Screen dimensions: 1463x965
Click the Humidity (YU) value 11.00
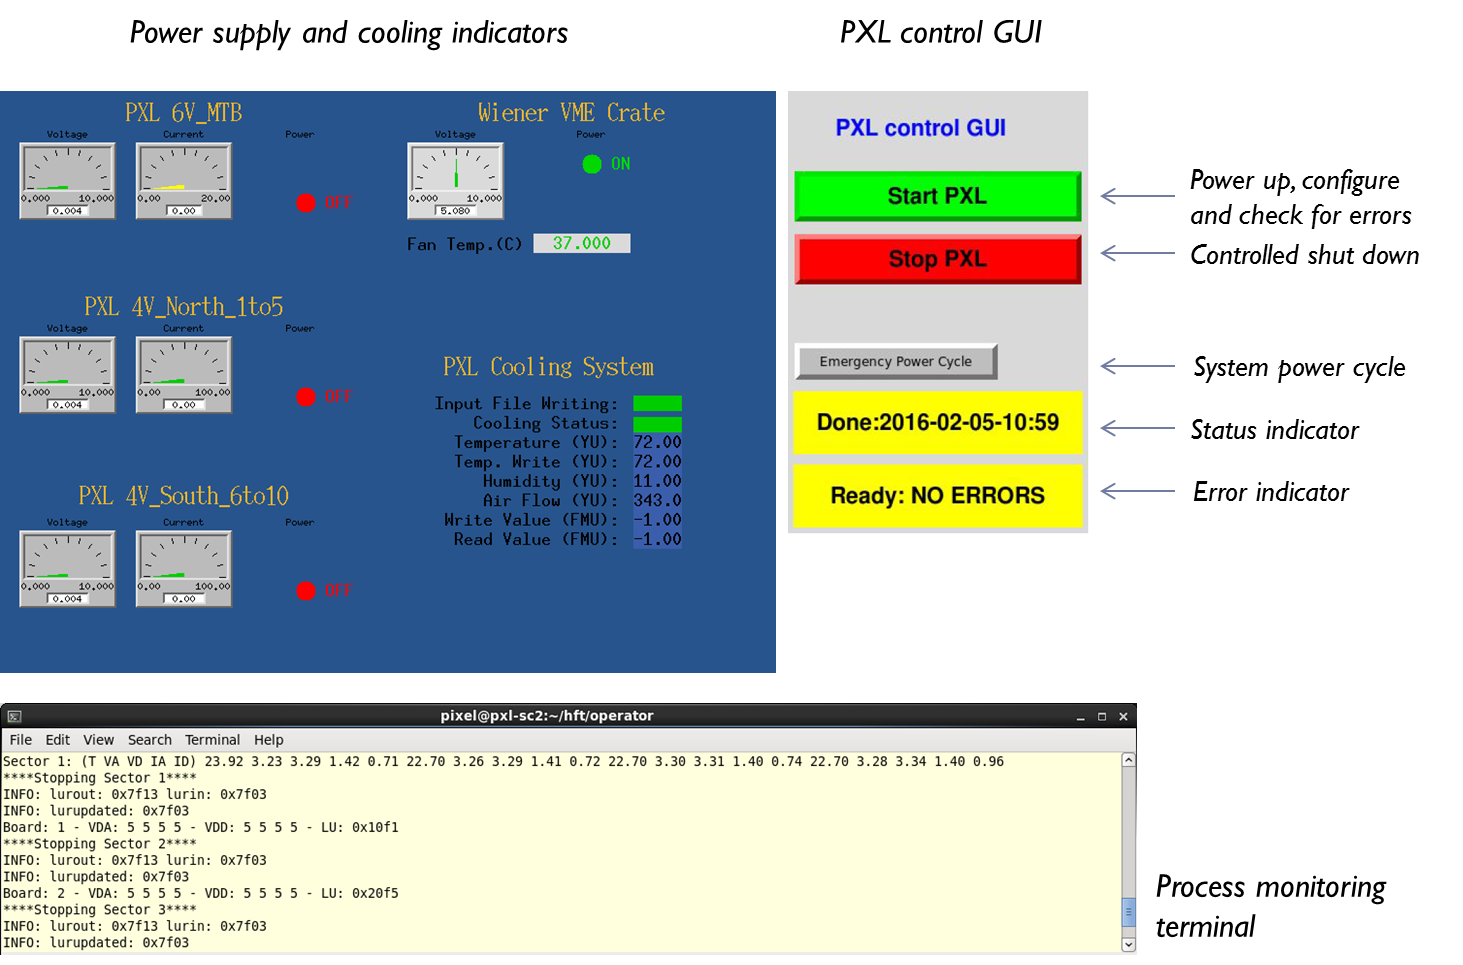pos(658,481)
